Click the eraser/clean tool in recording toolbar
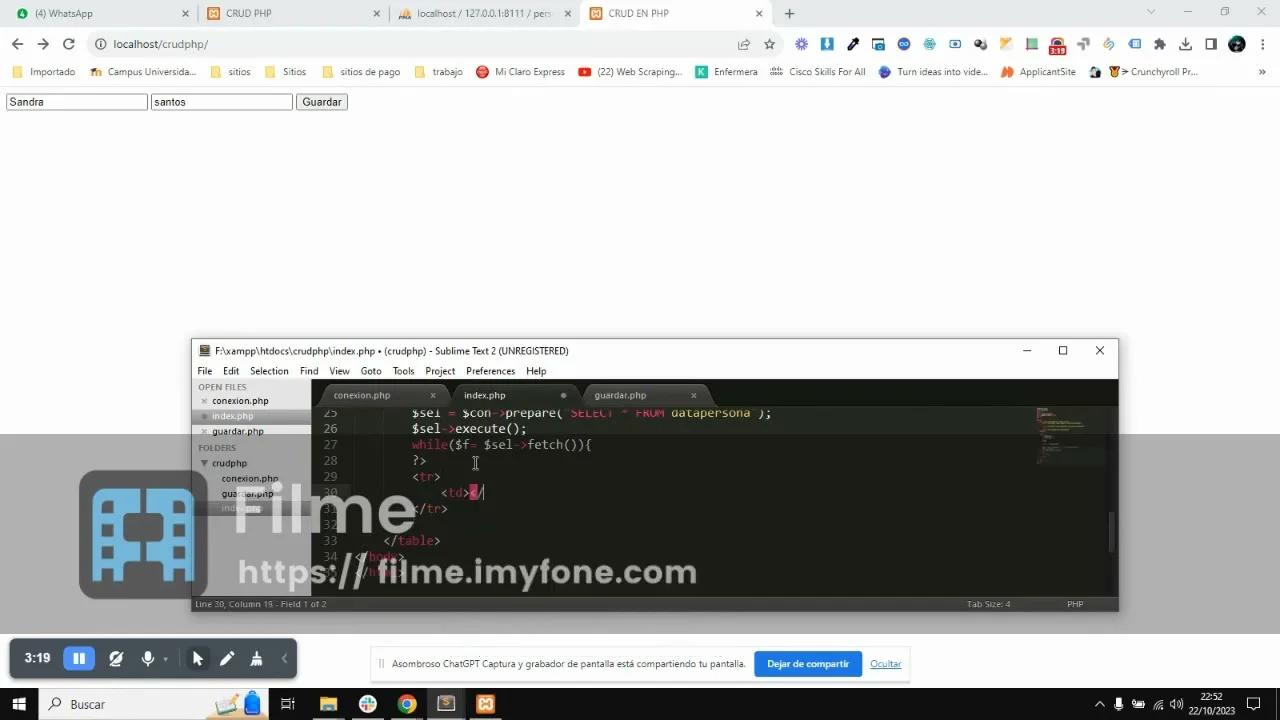Image resolution: width=1280 pixels, height=720 pixels. [x=255, y=658]
